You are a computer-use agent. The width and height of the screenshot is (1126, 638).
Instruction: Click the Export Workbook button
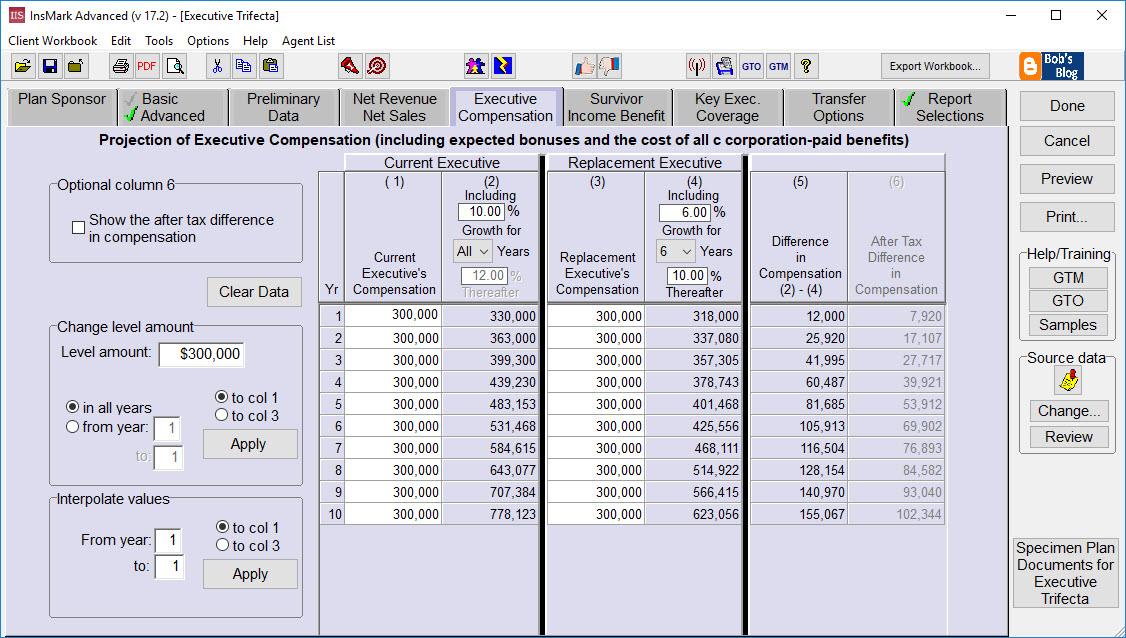pyautogui.click(x=935, y=65)
